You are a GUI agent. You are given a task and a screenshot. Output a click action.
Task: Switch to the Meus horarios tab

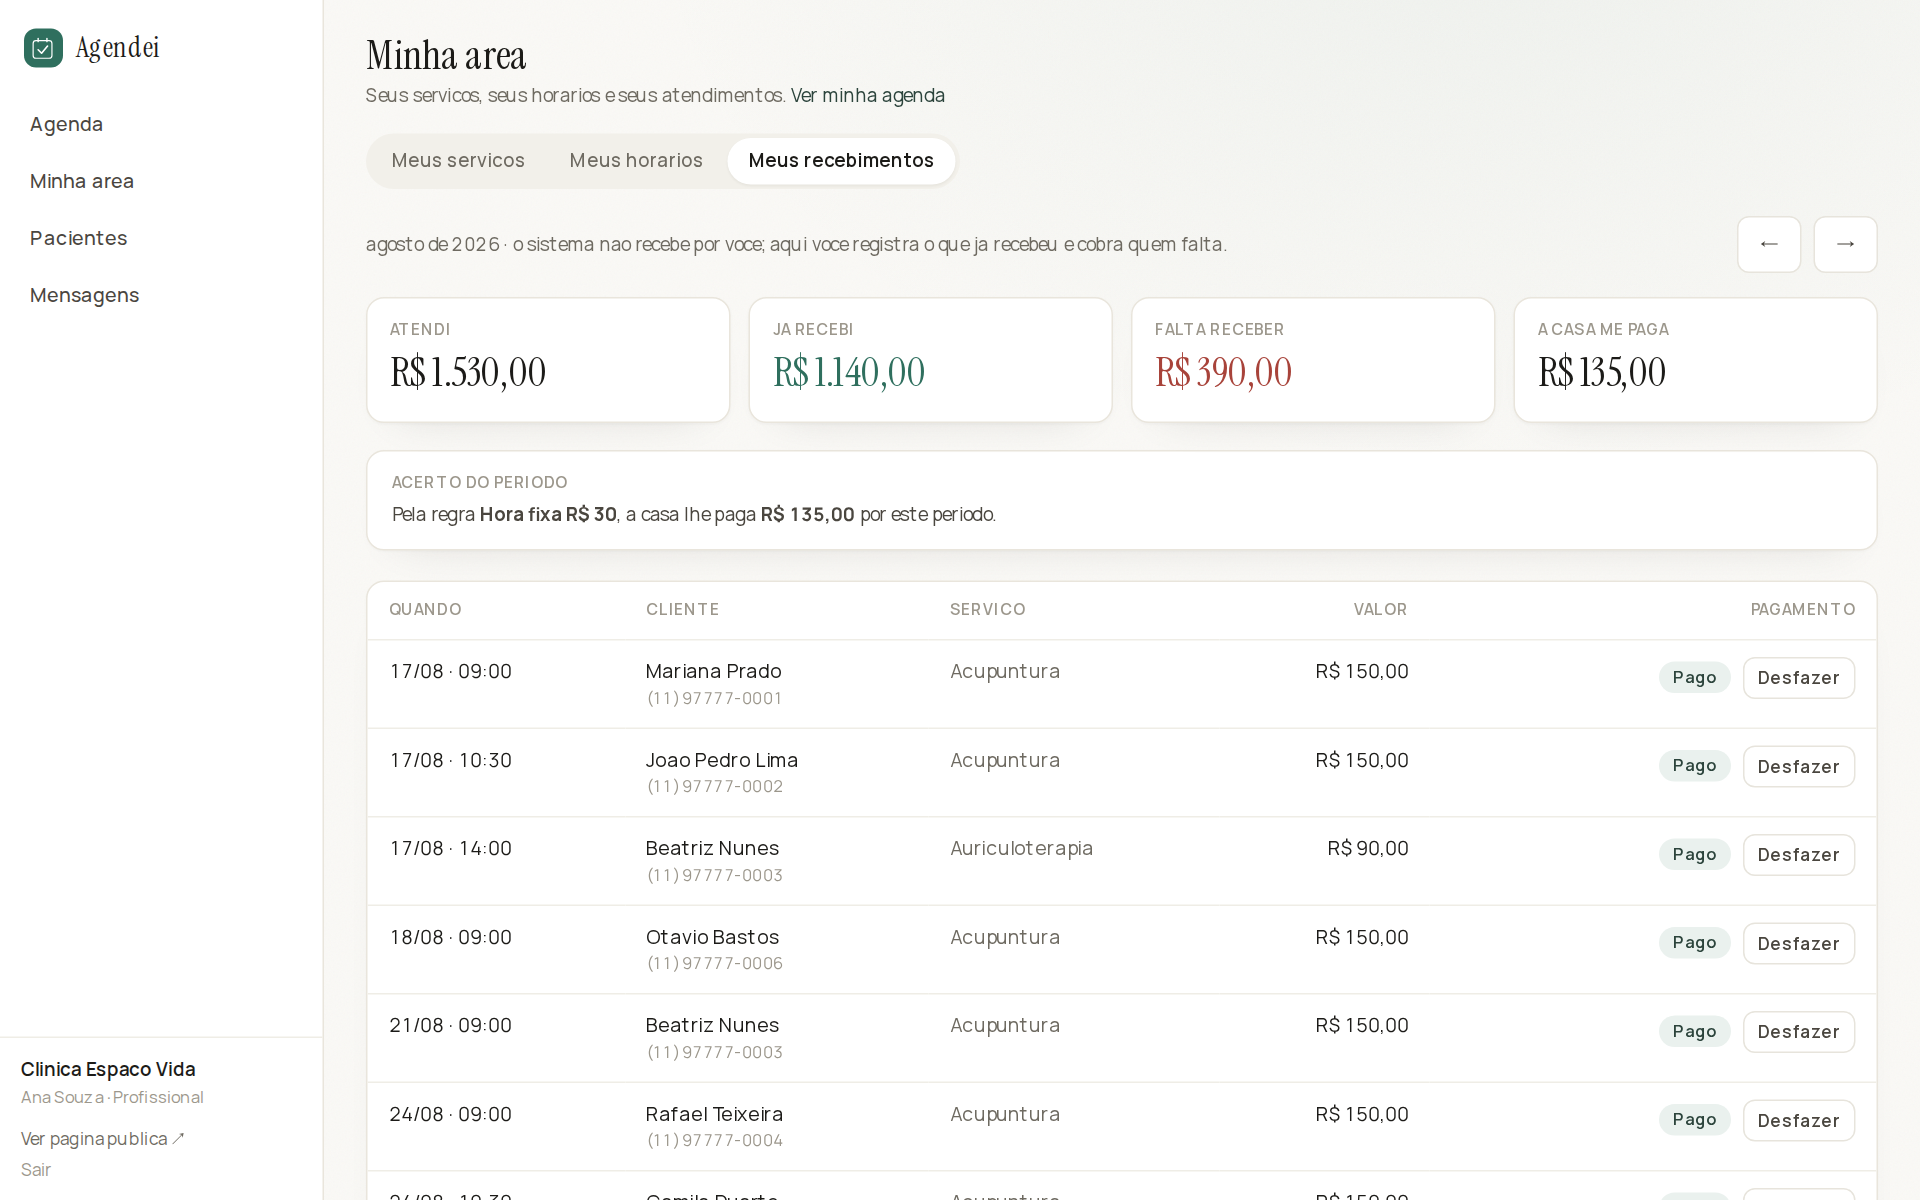(x=636, y=160)
